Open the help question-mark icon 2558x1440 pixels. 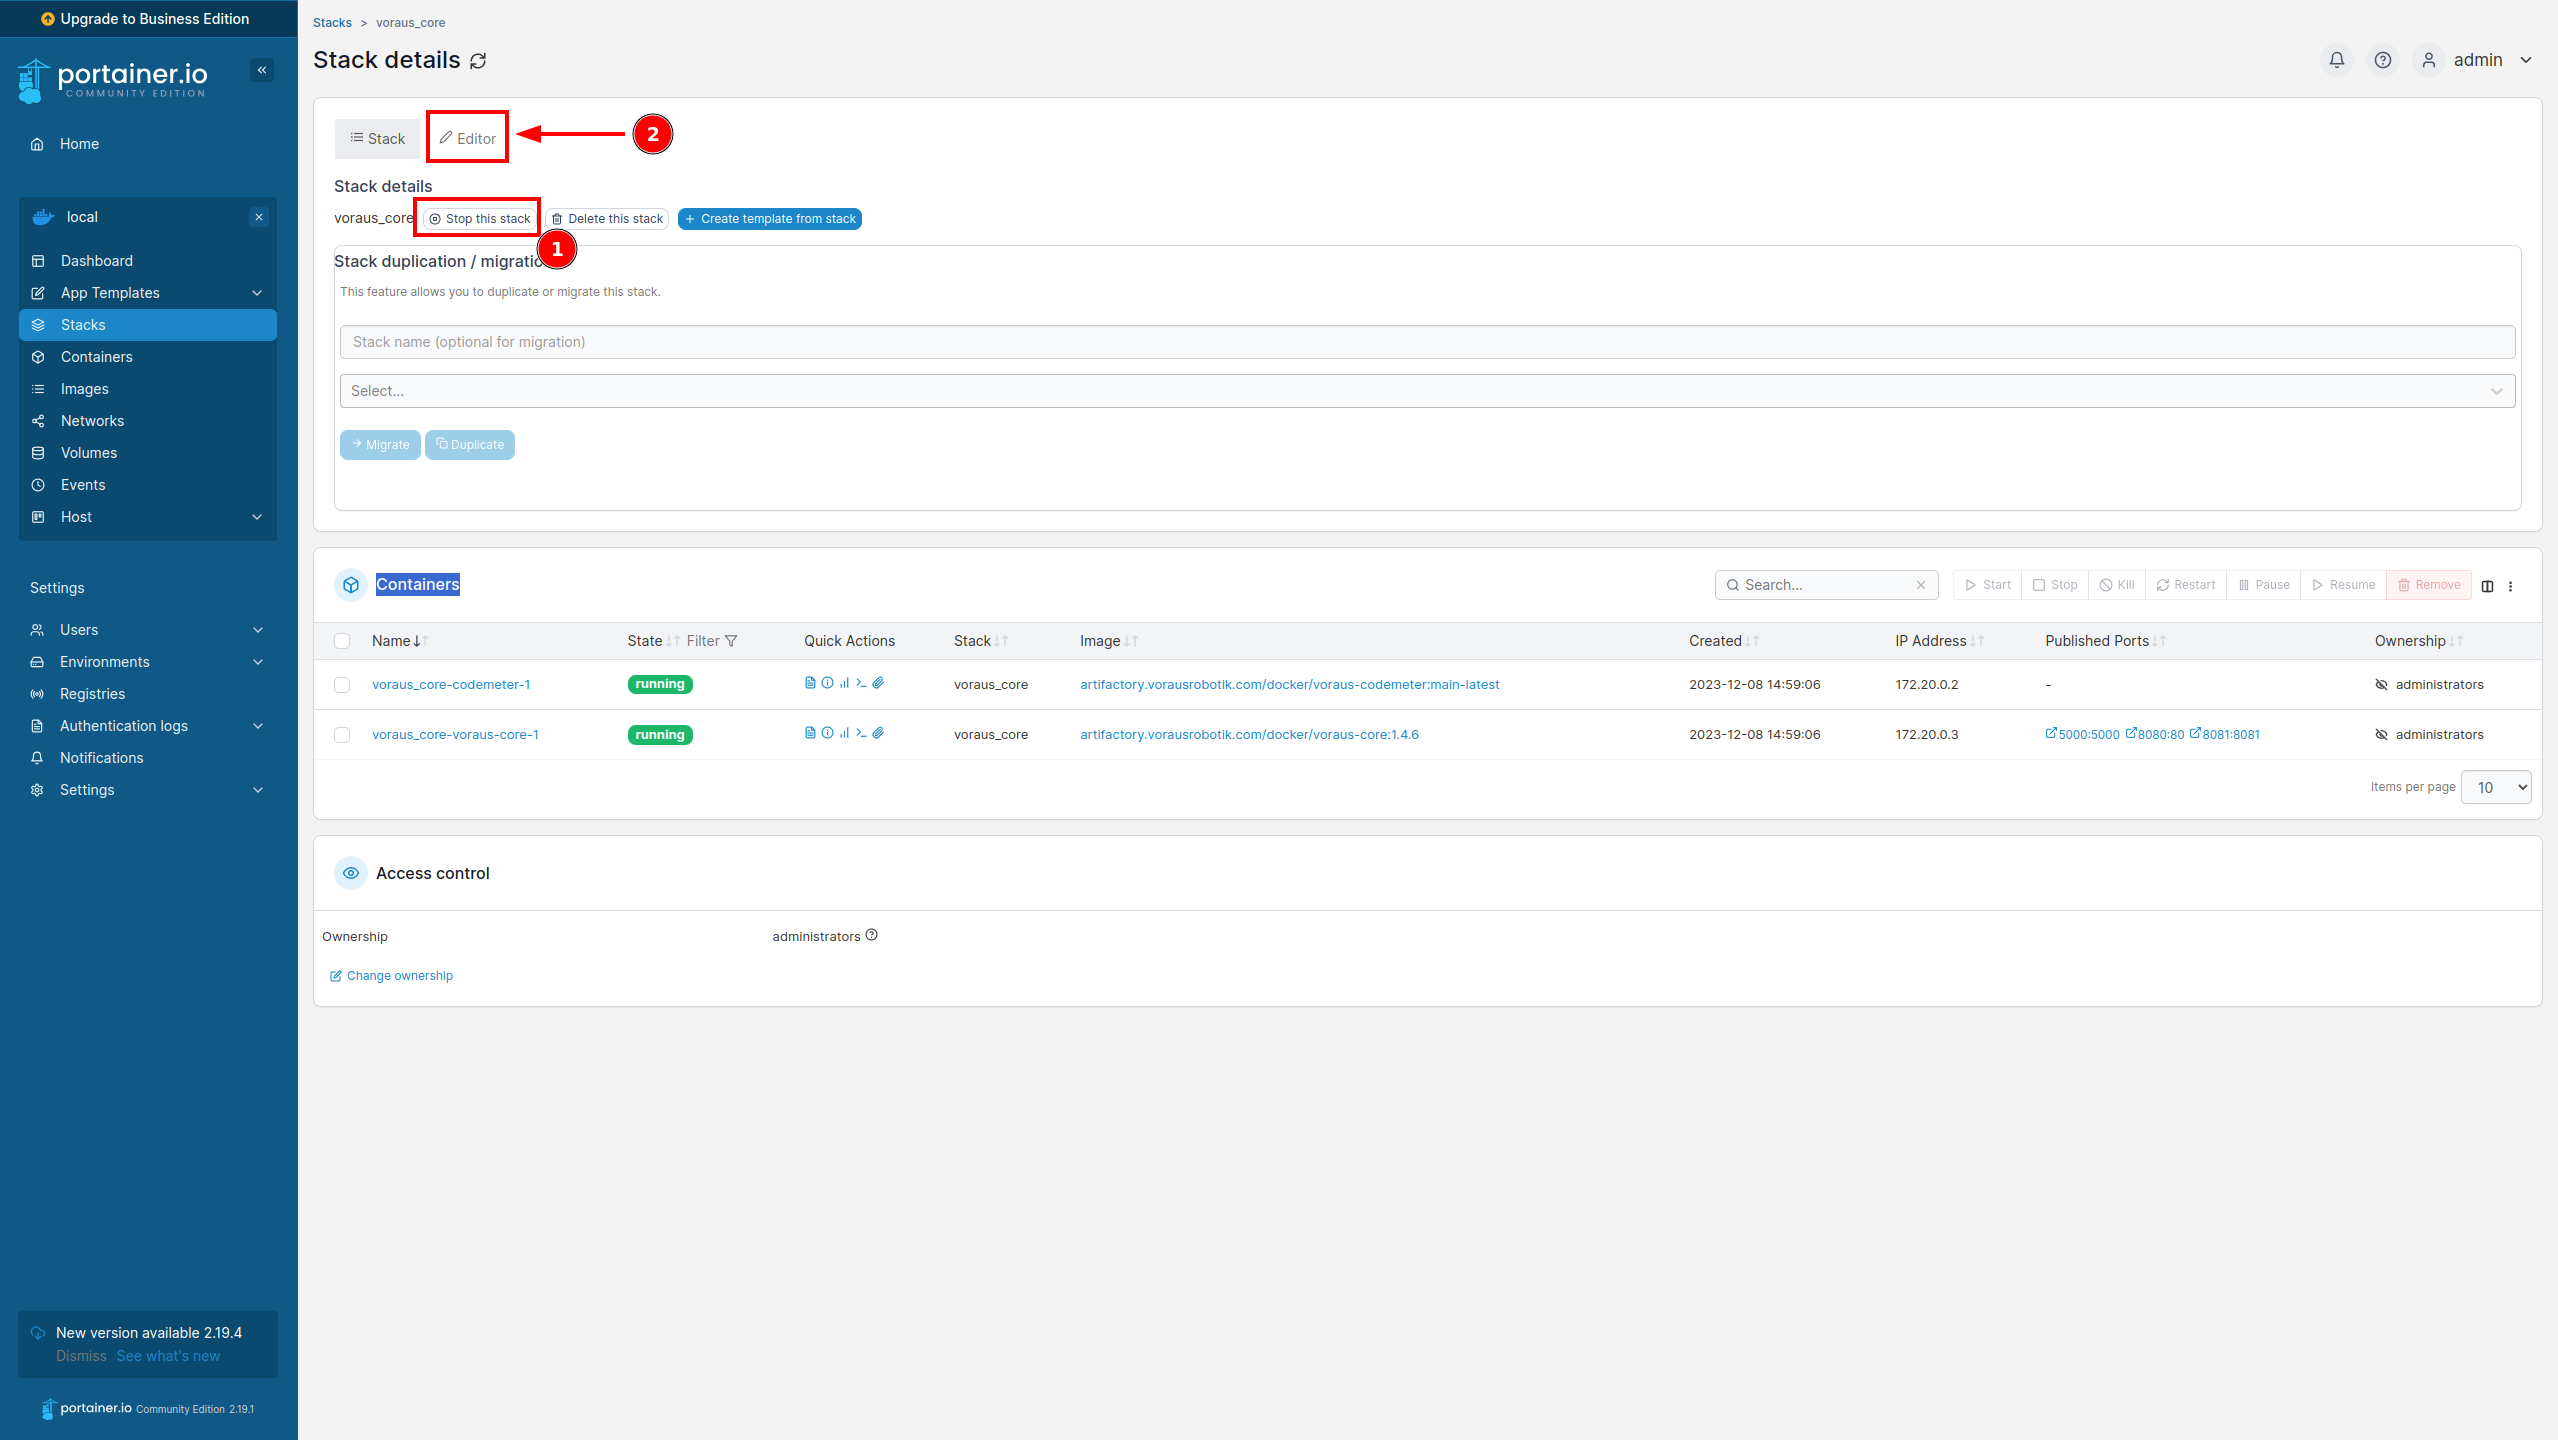[2382, 59]
